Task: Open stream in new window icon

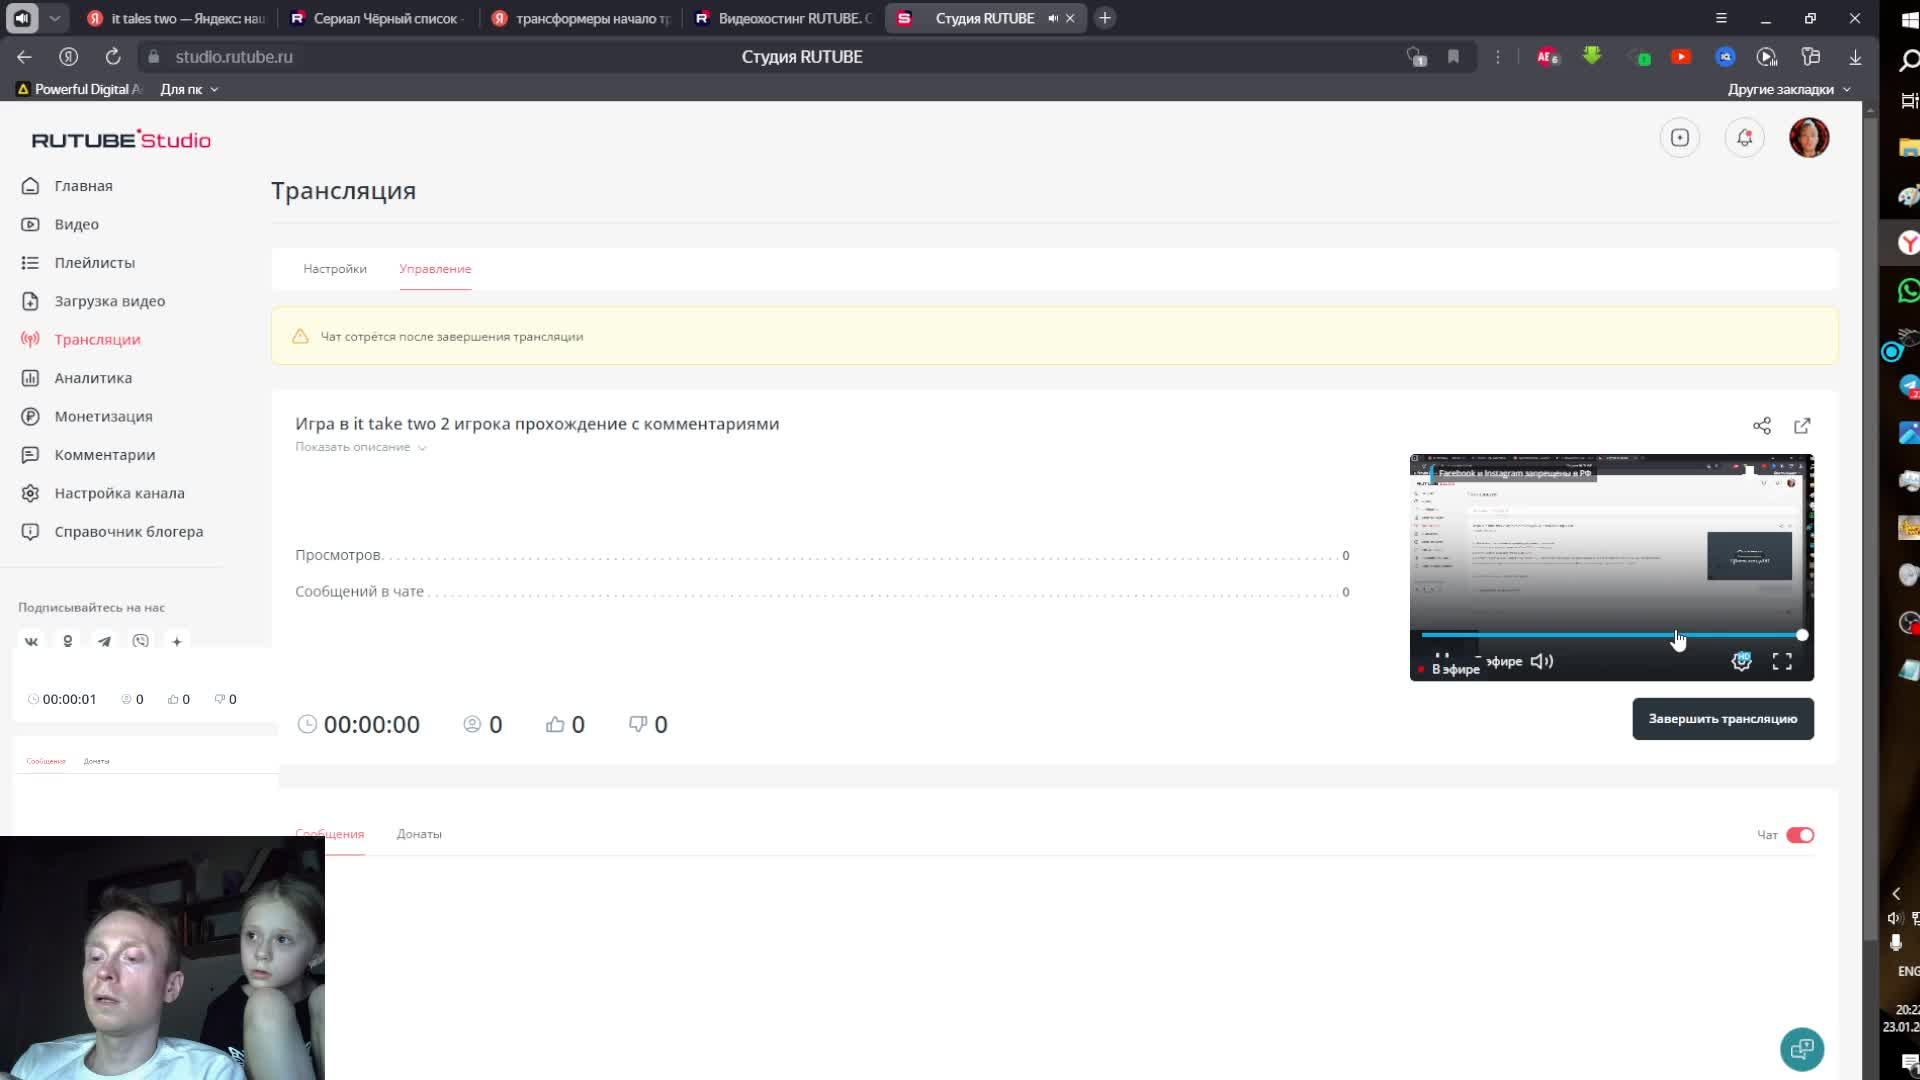Action: coord(1802,426)
